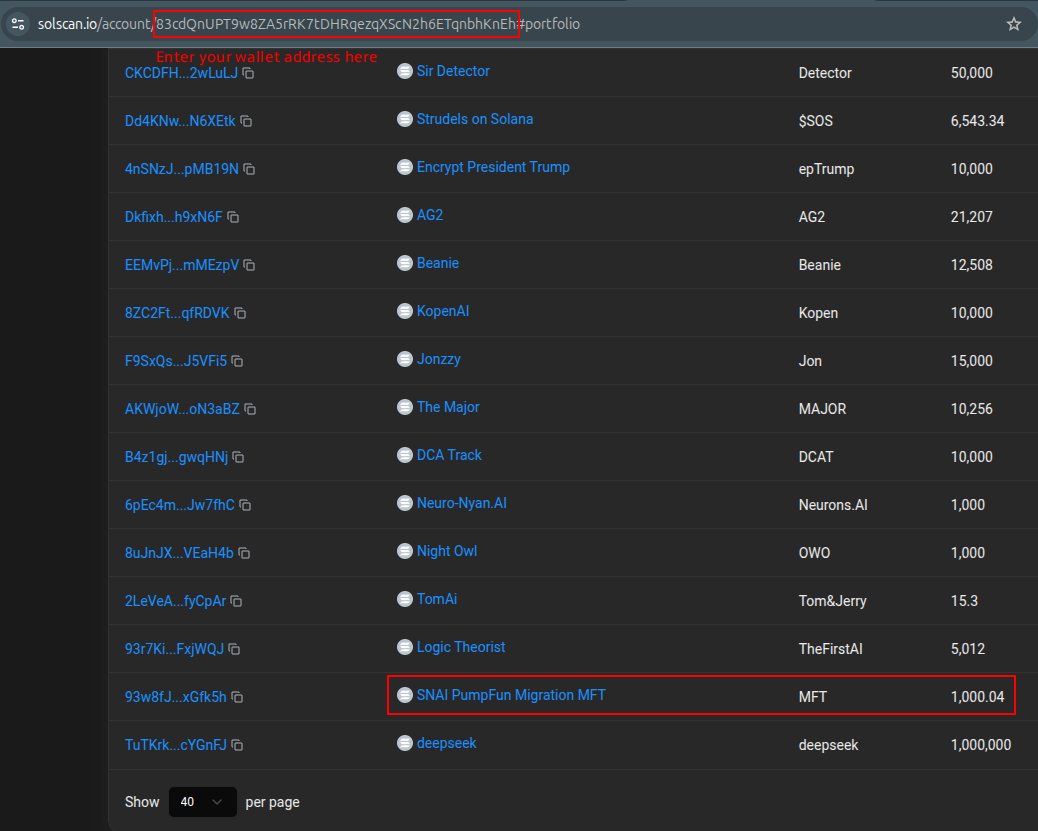The height and width of the screenshot is (831, 1038).
Task: Open Encrypt President Trump token link
Action: click(x=493, y=167)
